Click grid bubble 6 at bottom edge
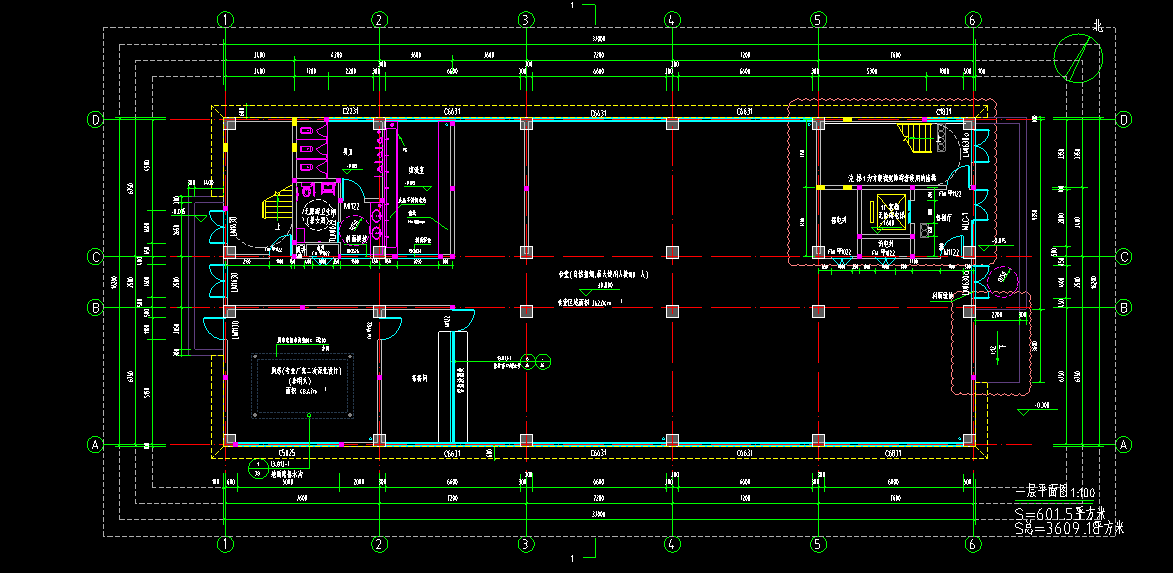This screenshot has height=573, width=1173. [971, 545]
